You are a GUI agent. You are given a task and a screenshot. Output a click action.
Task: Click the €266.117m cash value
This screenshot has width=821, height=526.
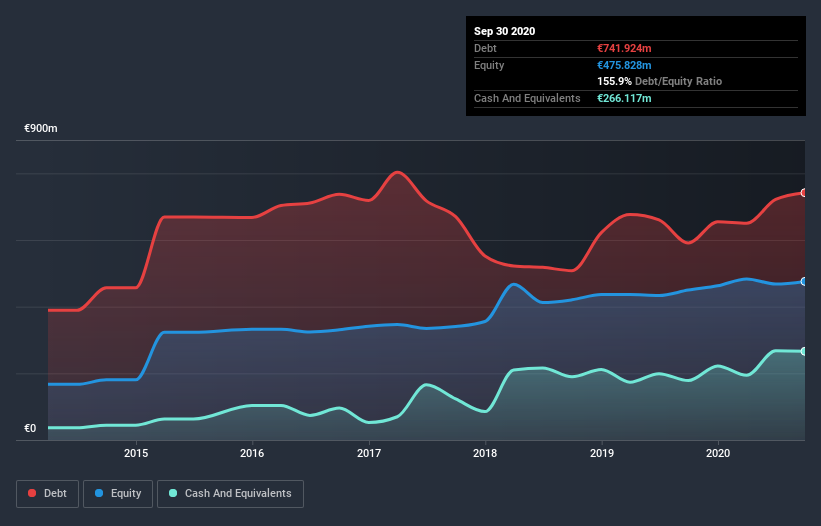[x=624, y=98]
